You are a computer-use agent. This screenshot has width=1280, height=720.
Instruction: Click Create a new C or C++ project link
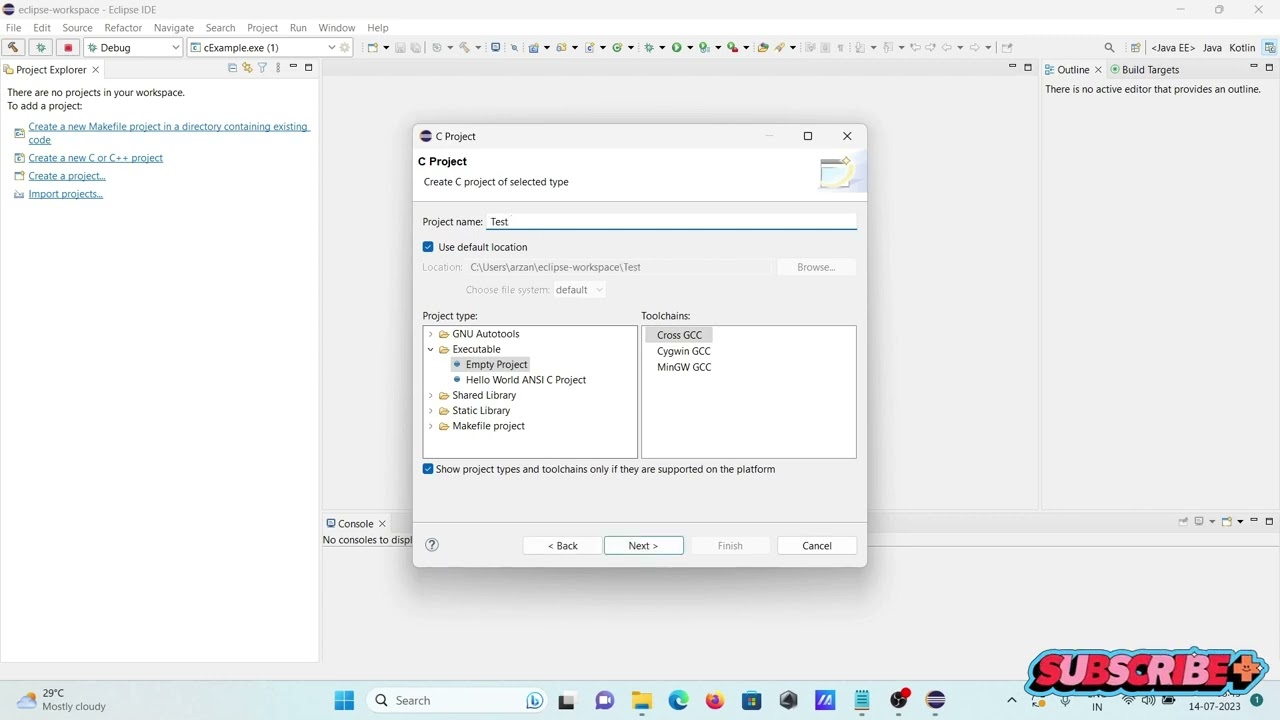[96, 158]
